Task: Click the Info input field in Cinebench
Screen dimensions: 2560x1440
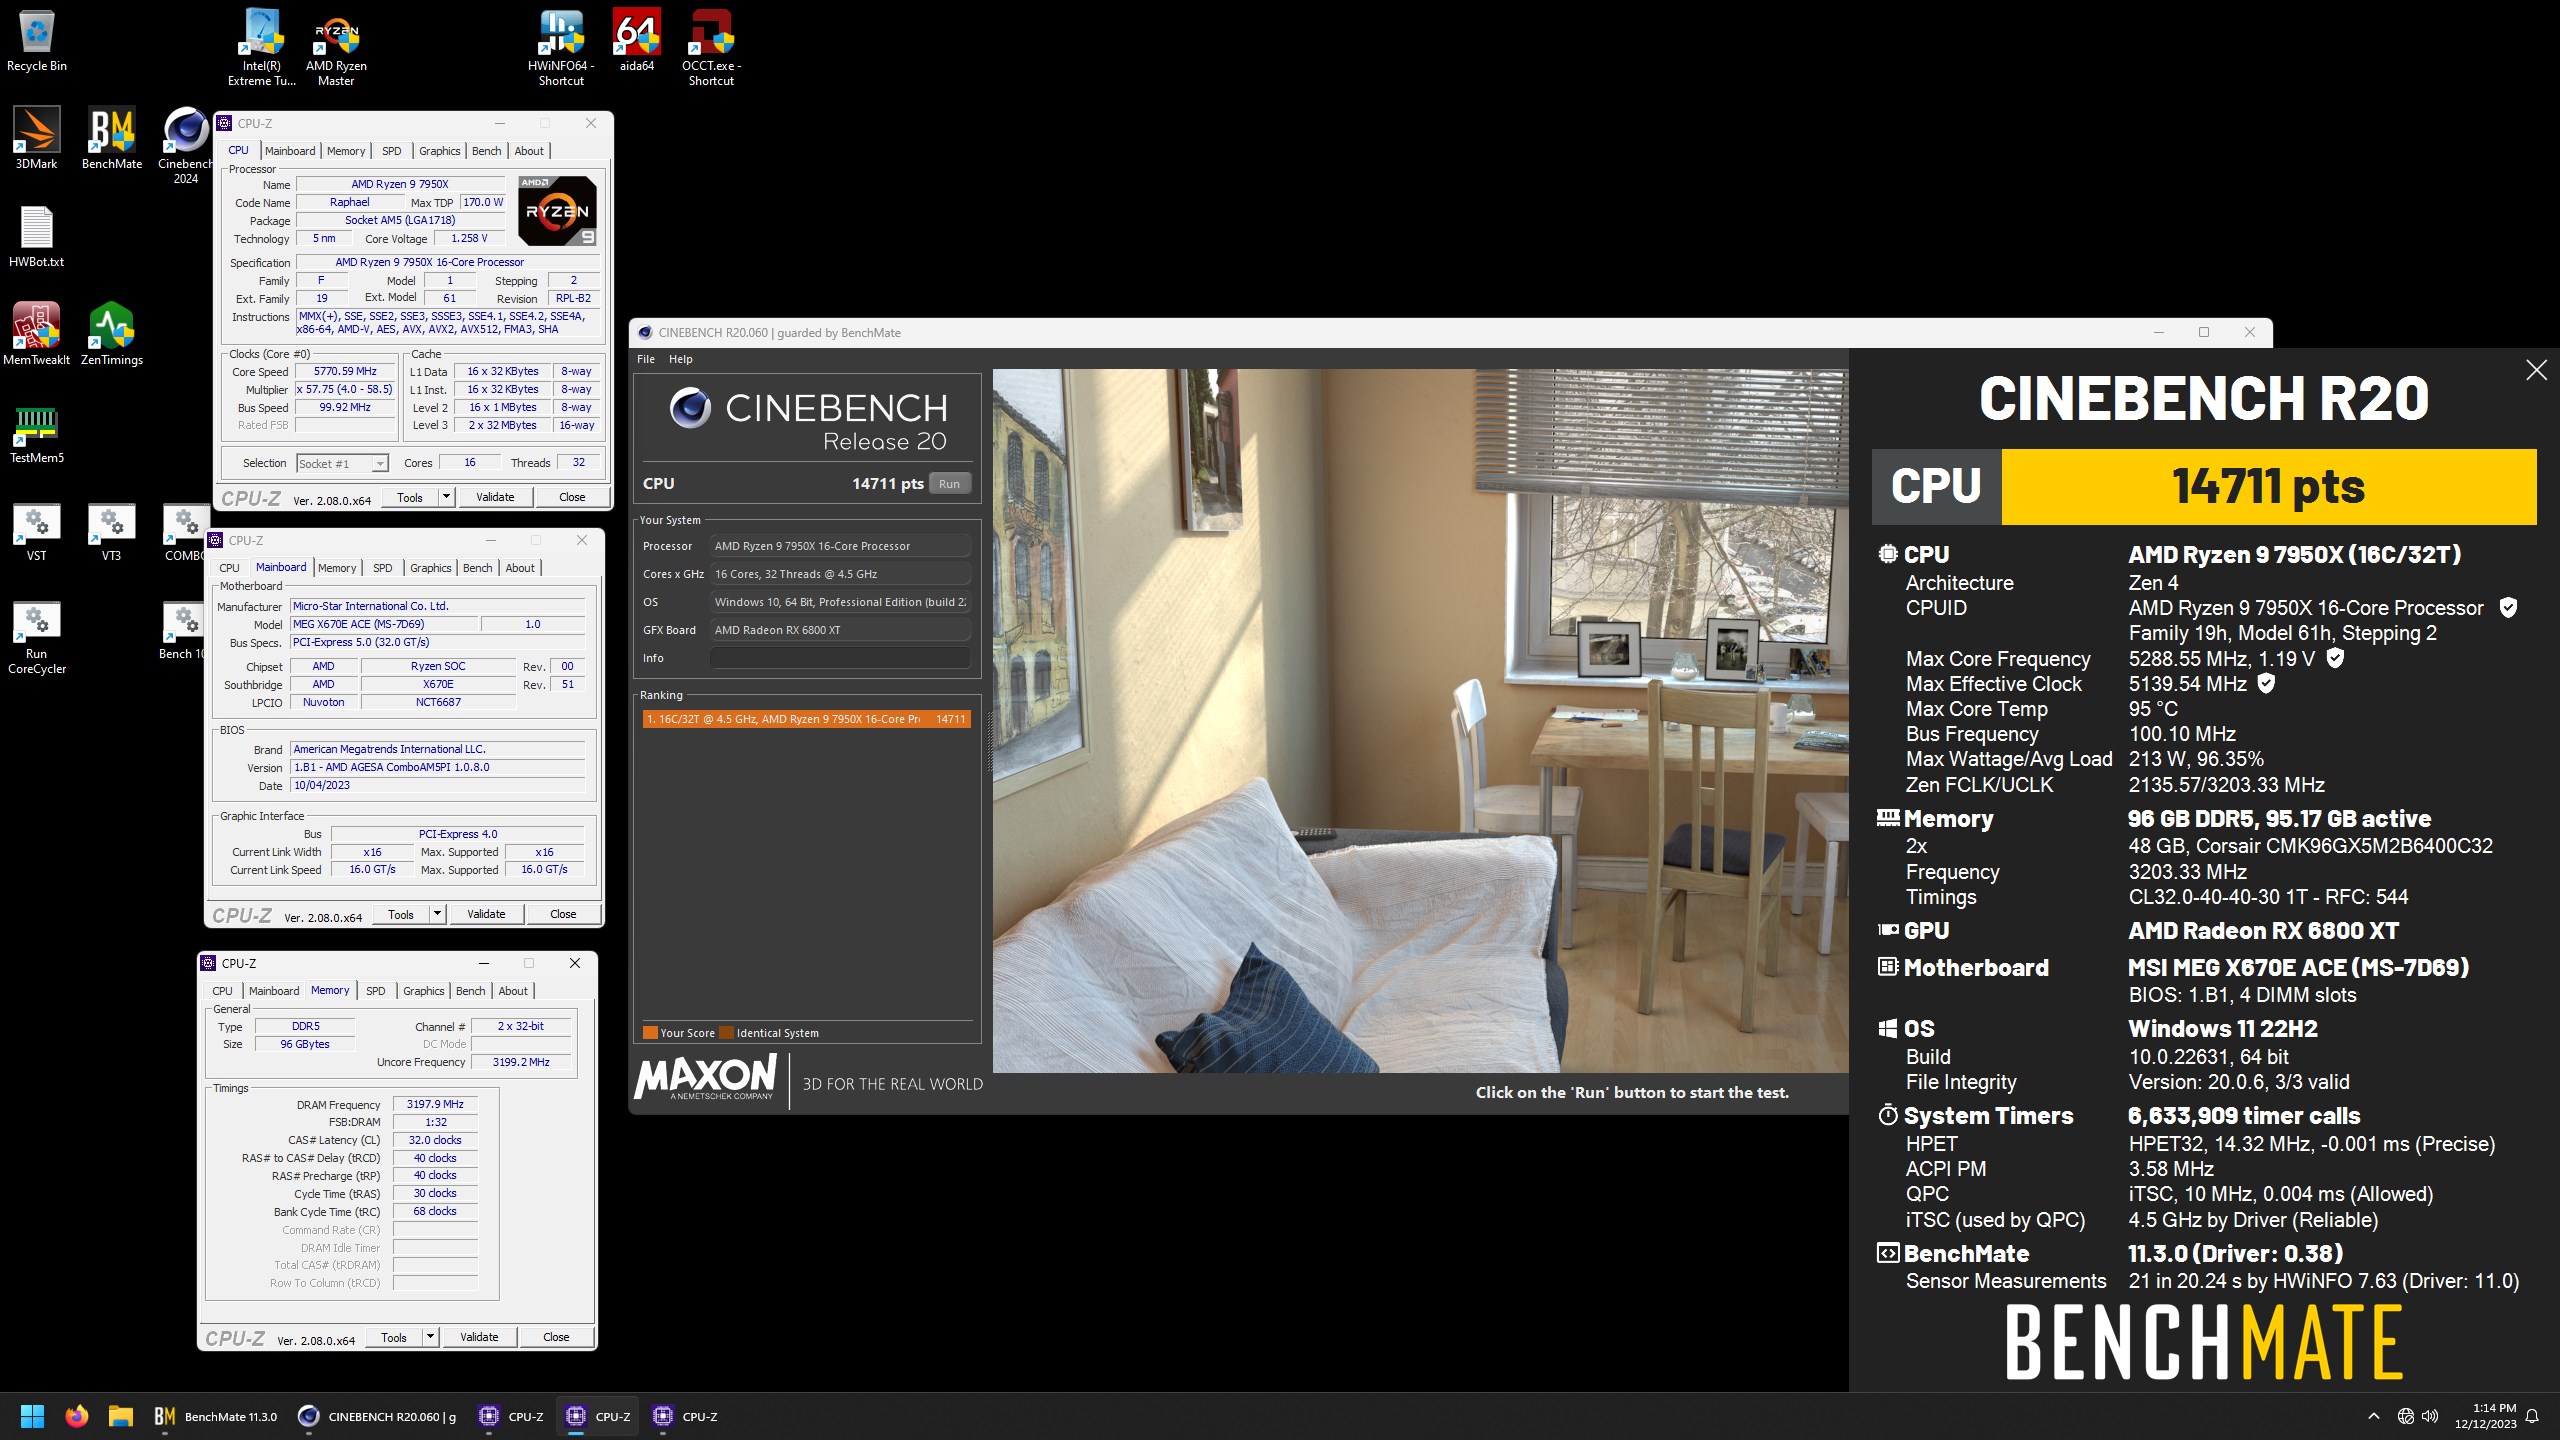Action: (x=840, y=658)
